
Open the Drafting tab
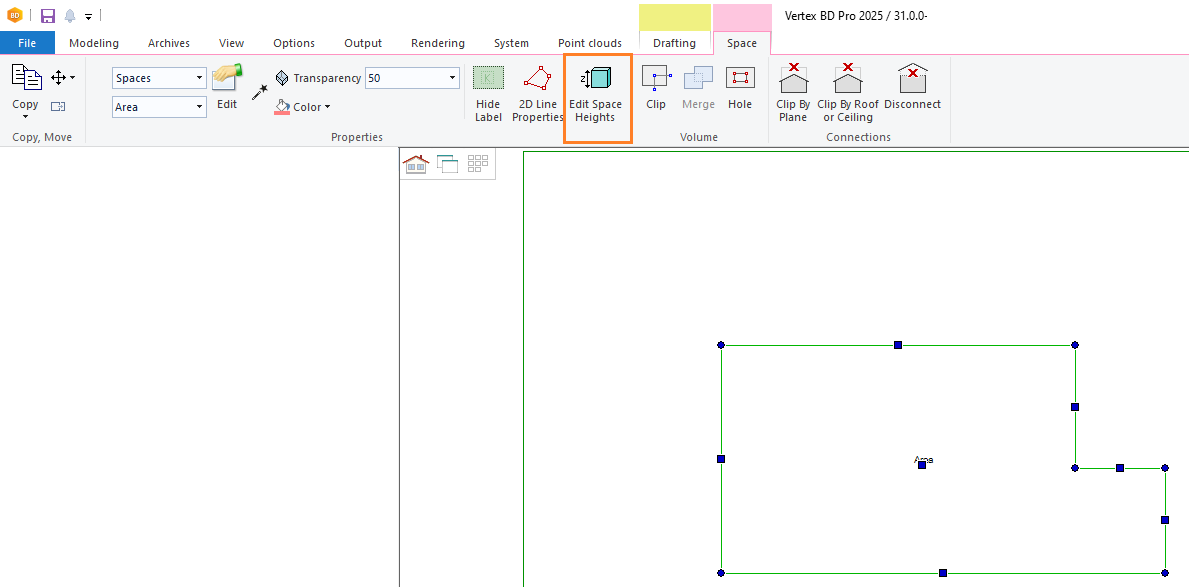674,43
